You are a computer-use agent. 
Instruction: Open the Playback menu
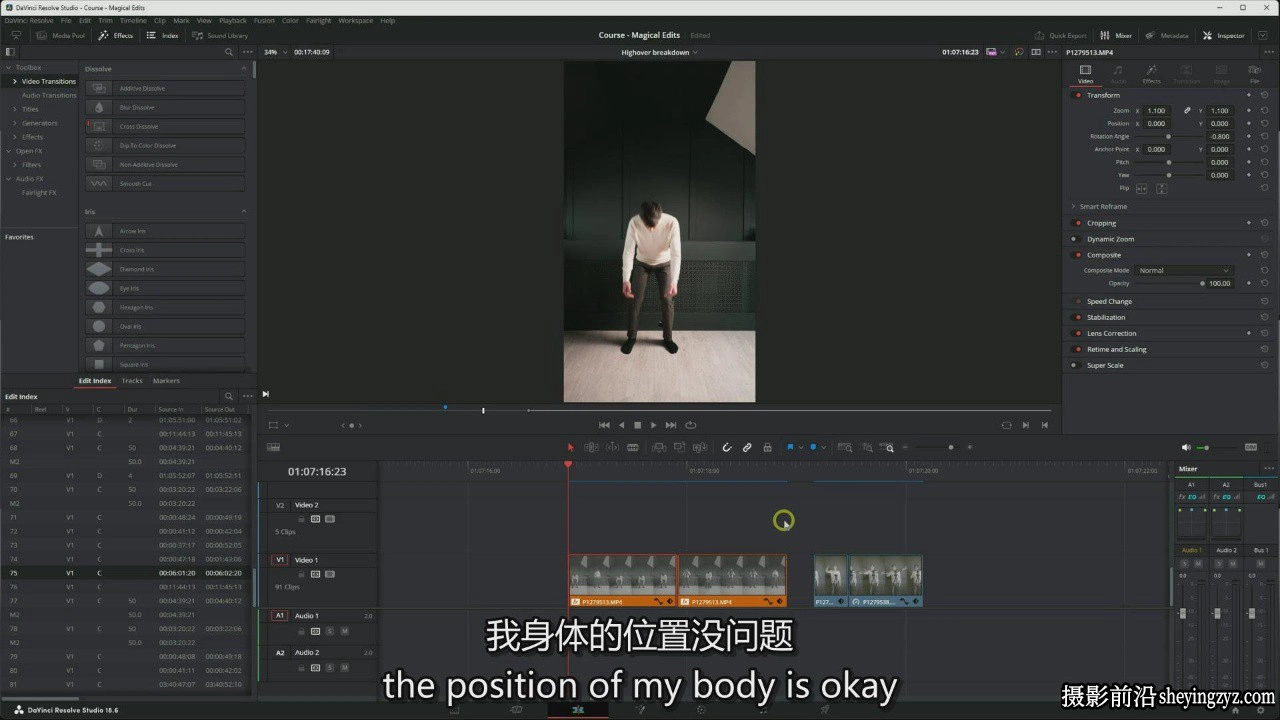[233, 20]
